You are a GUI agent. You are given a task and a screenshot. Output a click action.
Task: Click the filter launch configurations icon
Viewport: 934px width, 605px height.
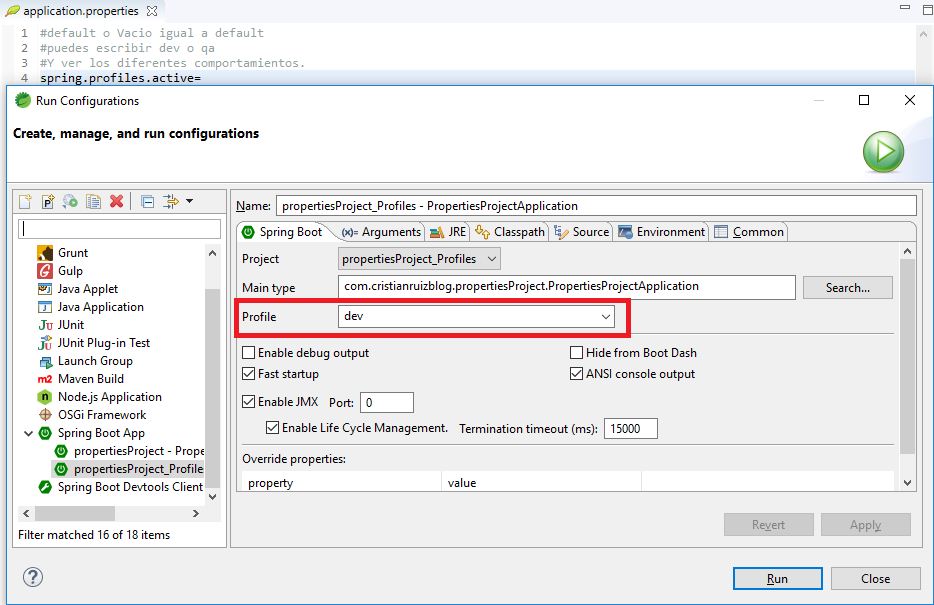pos(171,201)
